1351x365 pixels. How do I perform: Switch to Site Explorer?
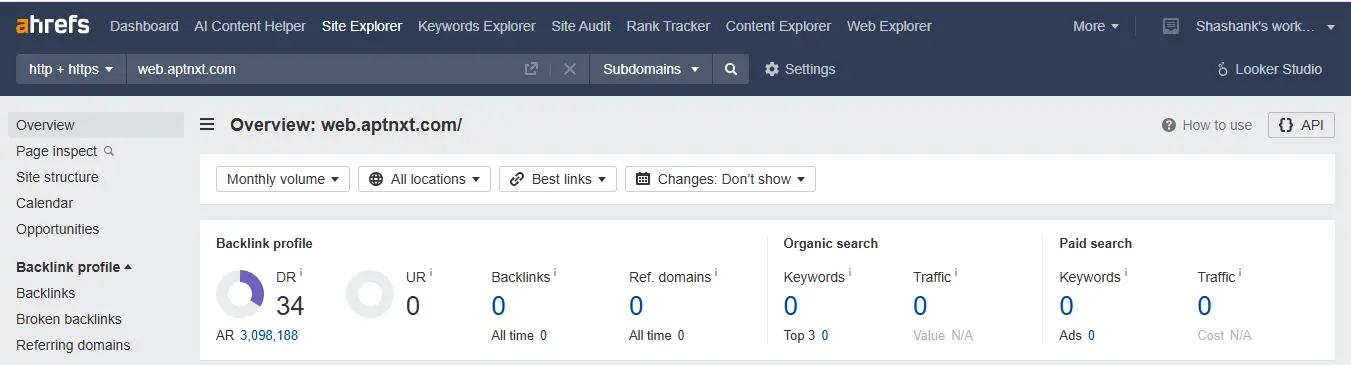pyautogui.click(x=362, y=26)
